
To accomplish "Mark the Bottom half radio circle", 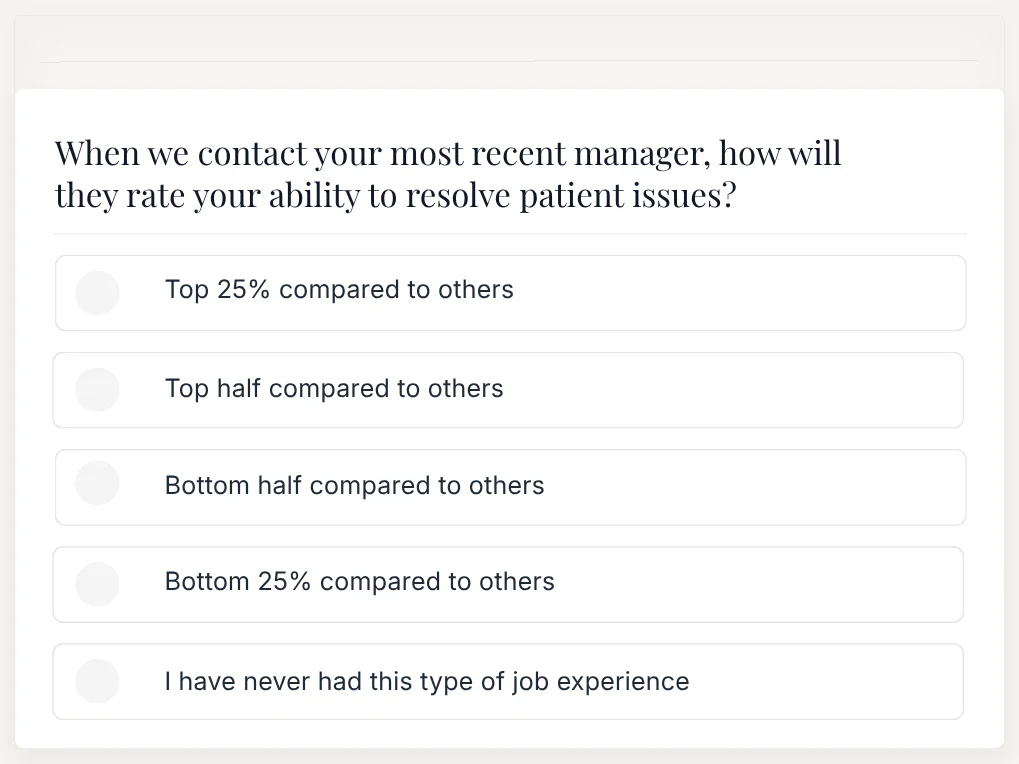I will pyautogui.click(x=97, y=483).
